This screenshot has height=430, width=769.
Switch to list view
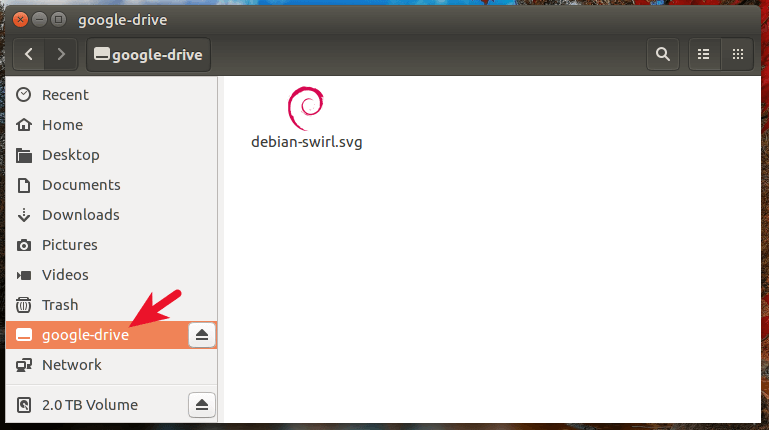(704, 54)
